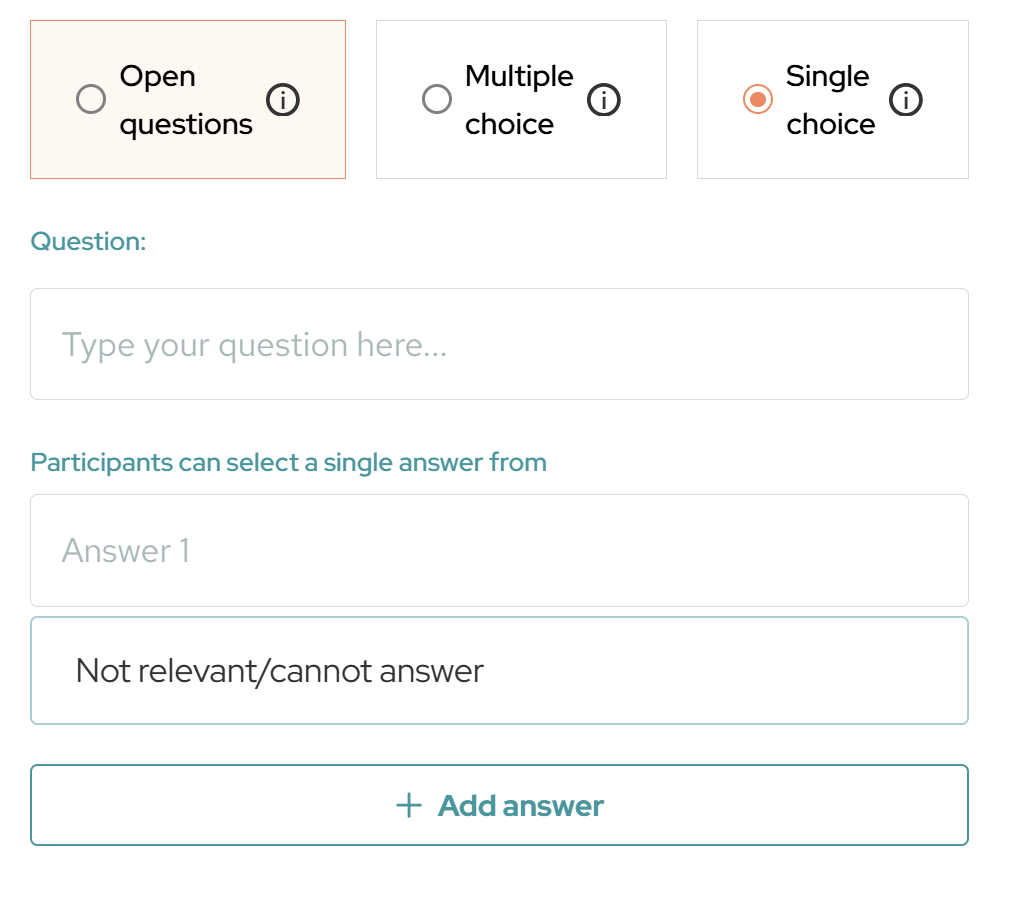Click the "Single choice" label text

830,100
